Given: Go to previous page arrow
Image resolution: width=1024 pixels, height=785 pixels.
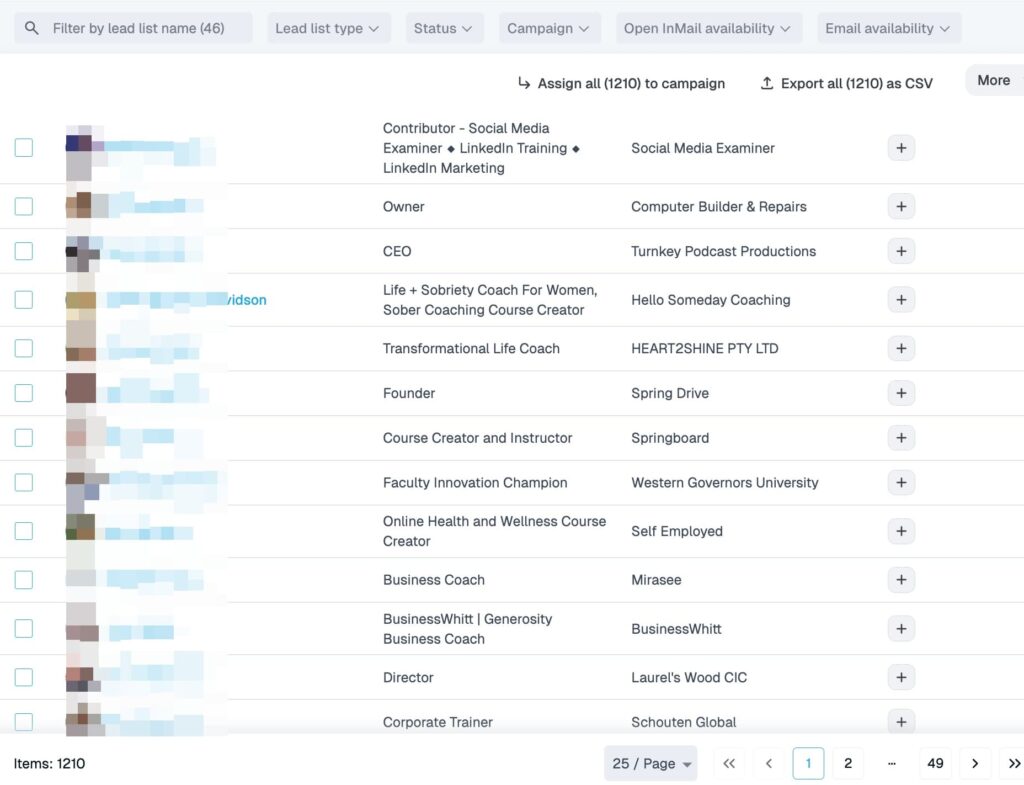Looking at the screenshot, I should [x=769, y=763].
